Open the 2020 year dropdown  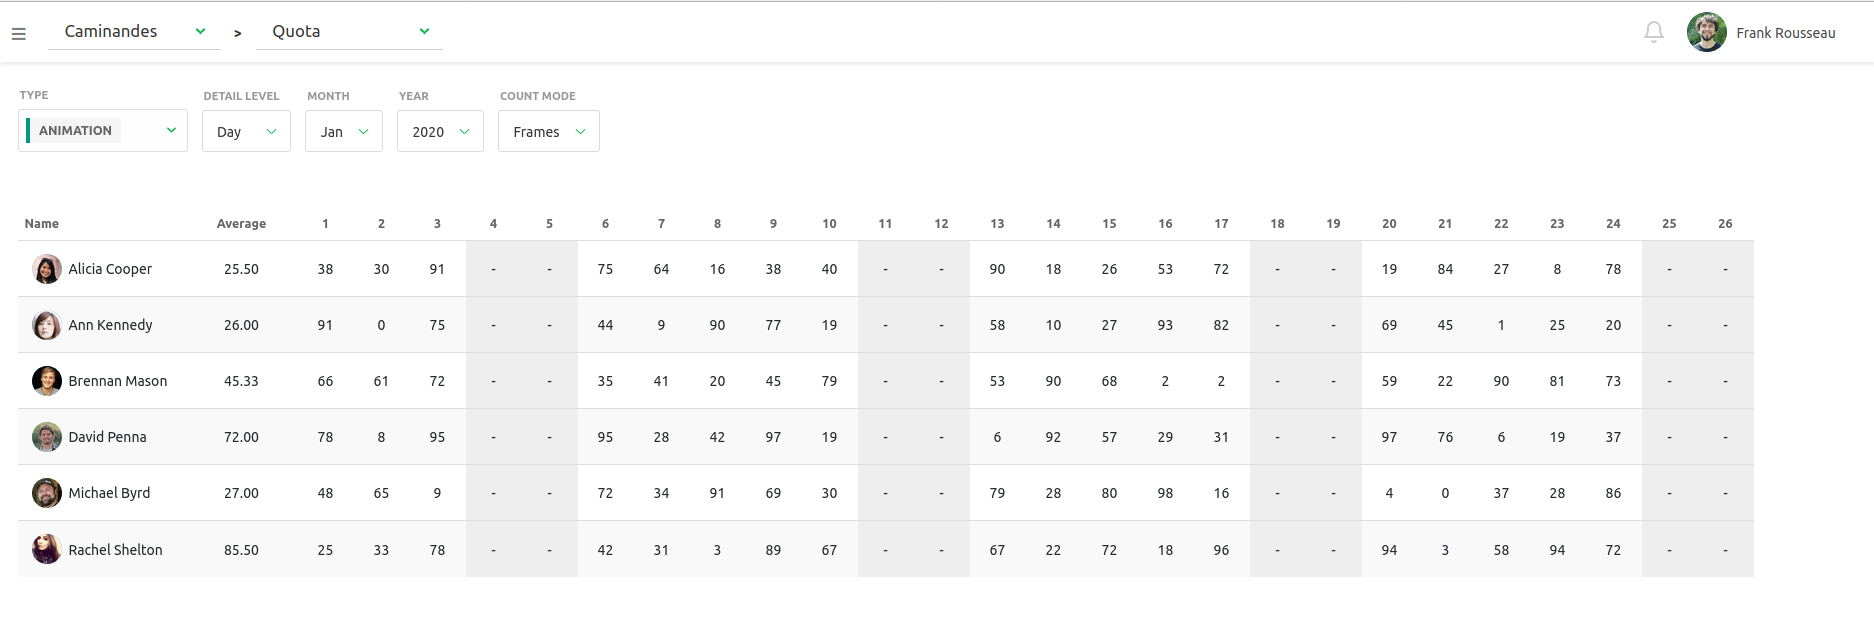[440, 131]
